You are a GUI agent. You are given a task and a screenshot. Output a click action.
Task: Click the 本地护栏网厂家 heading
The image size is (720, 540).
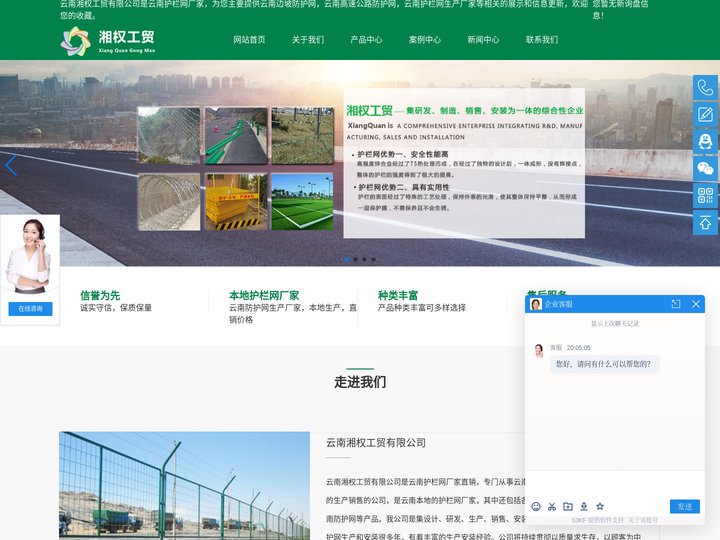click(x=264, y=295)
